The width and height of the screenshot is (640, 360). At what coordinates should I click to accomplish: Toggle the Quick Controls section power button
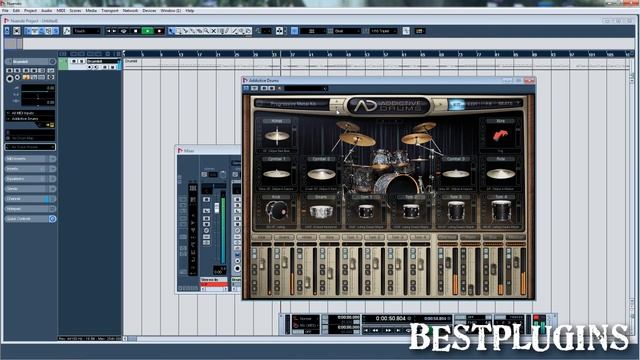point(52,219)
